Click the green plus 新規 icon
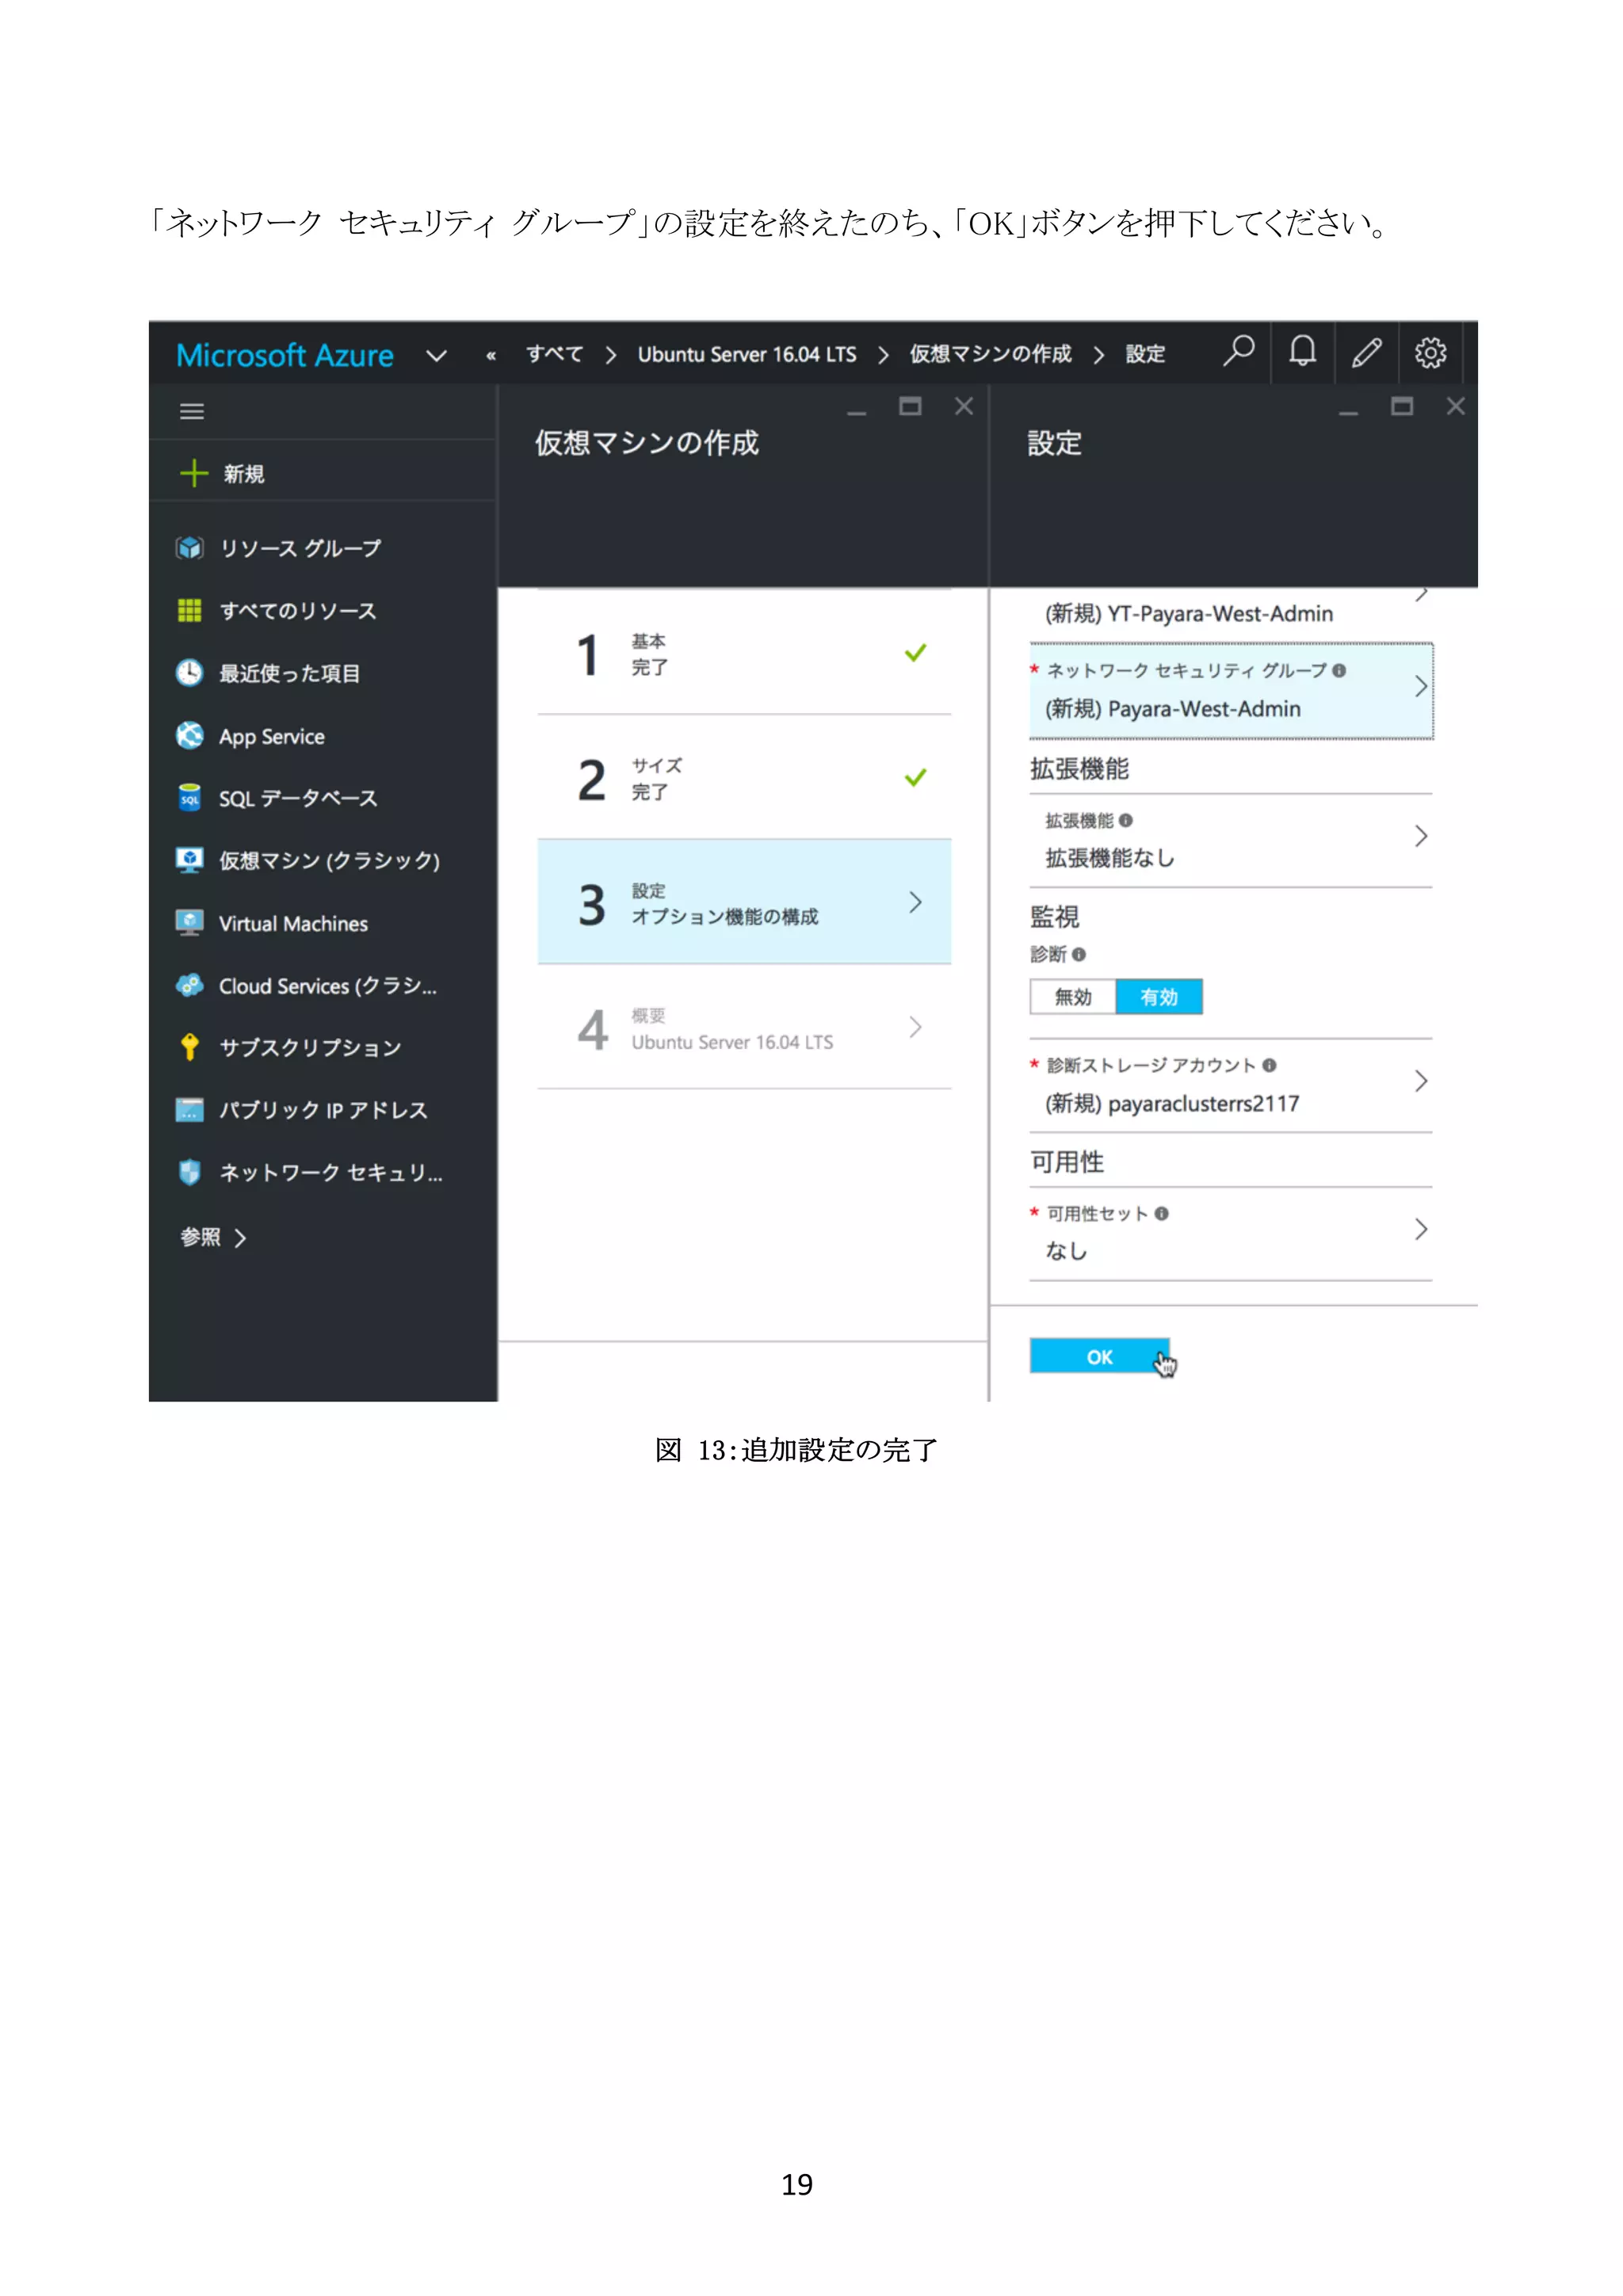The image size is (1623, 2296). tap(193, 473)
